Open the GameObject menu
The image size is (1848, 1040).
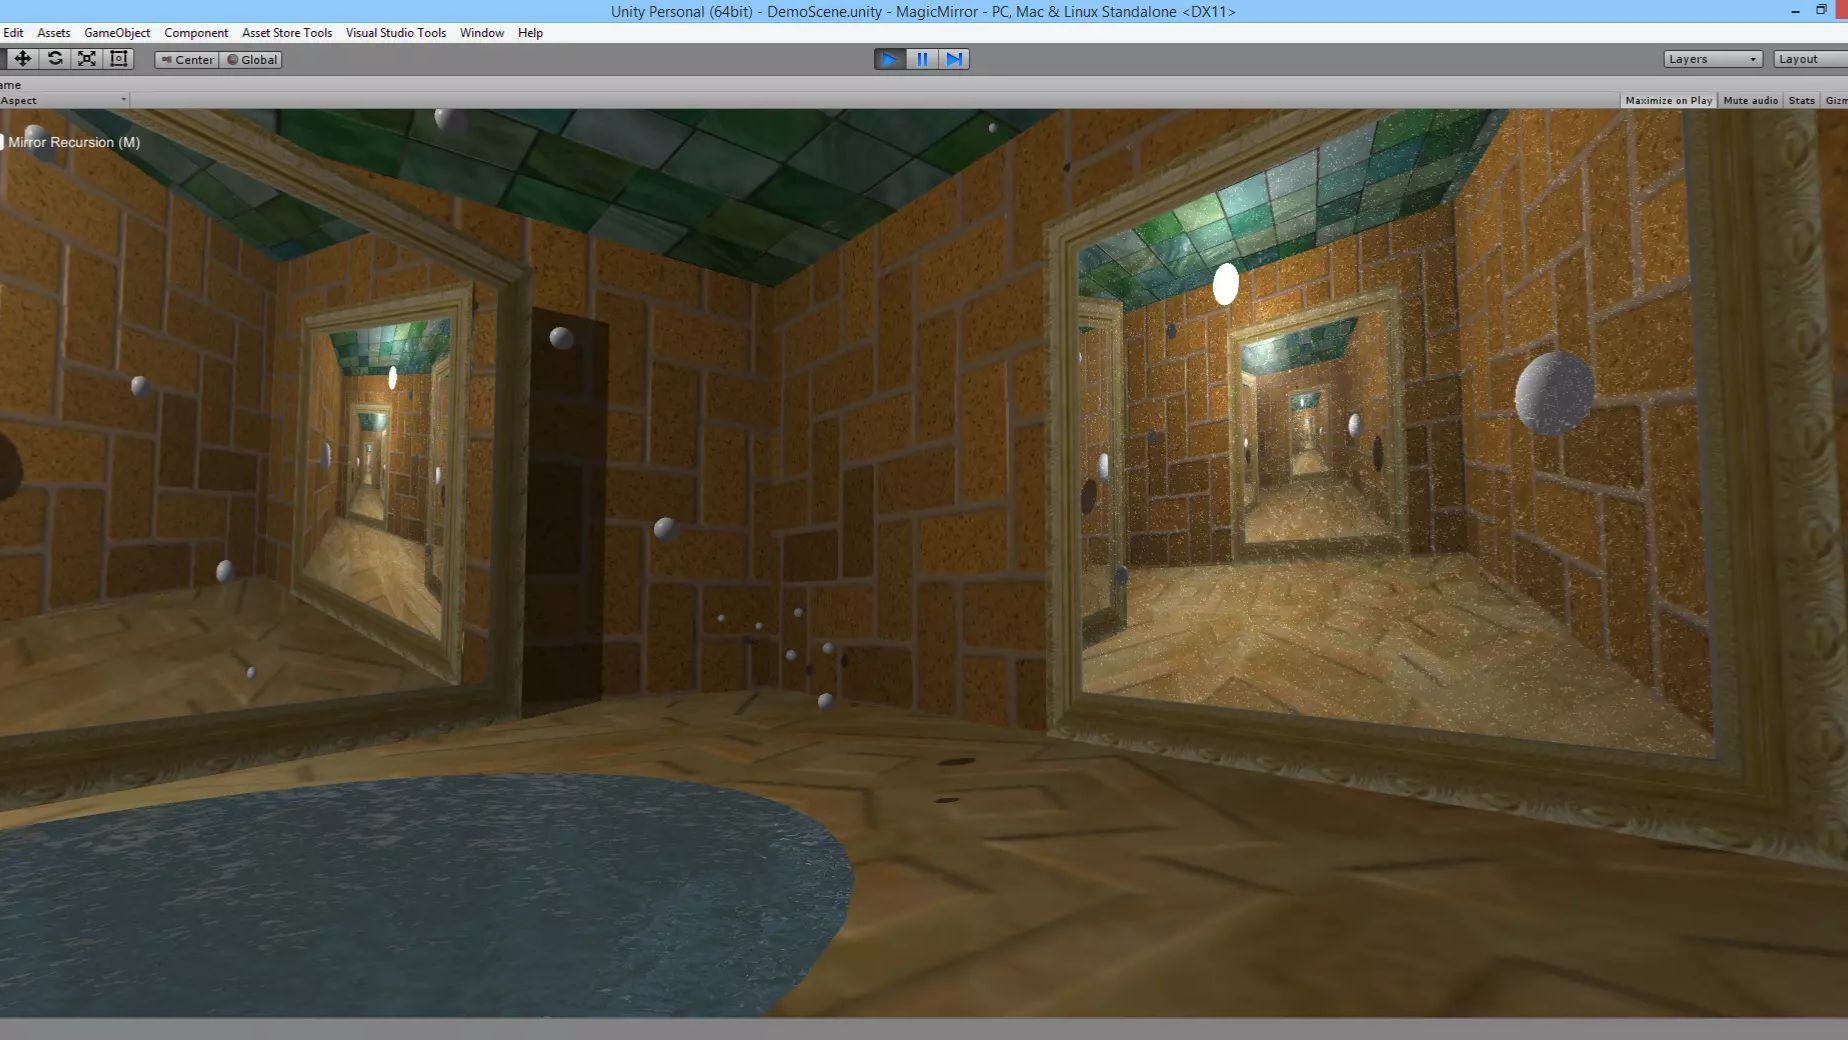coord(116,32)
